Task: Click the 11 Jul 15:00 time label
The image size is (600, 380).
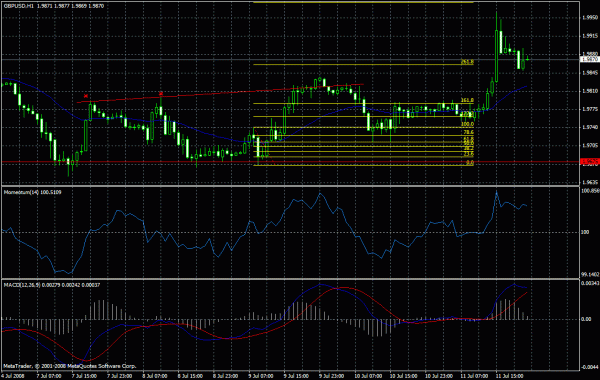Action: (509, 376)
